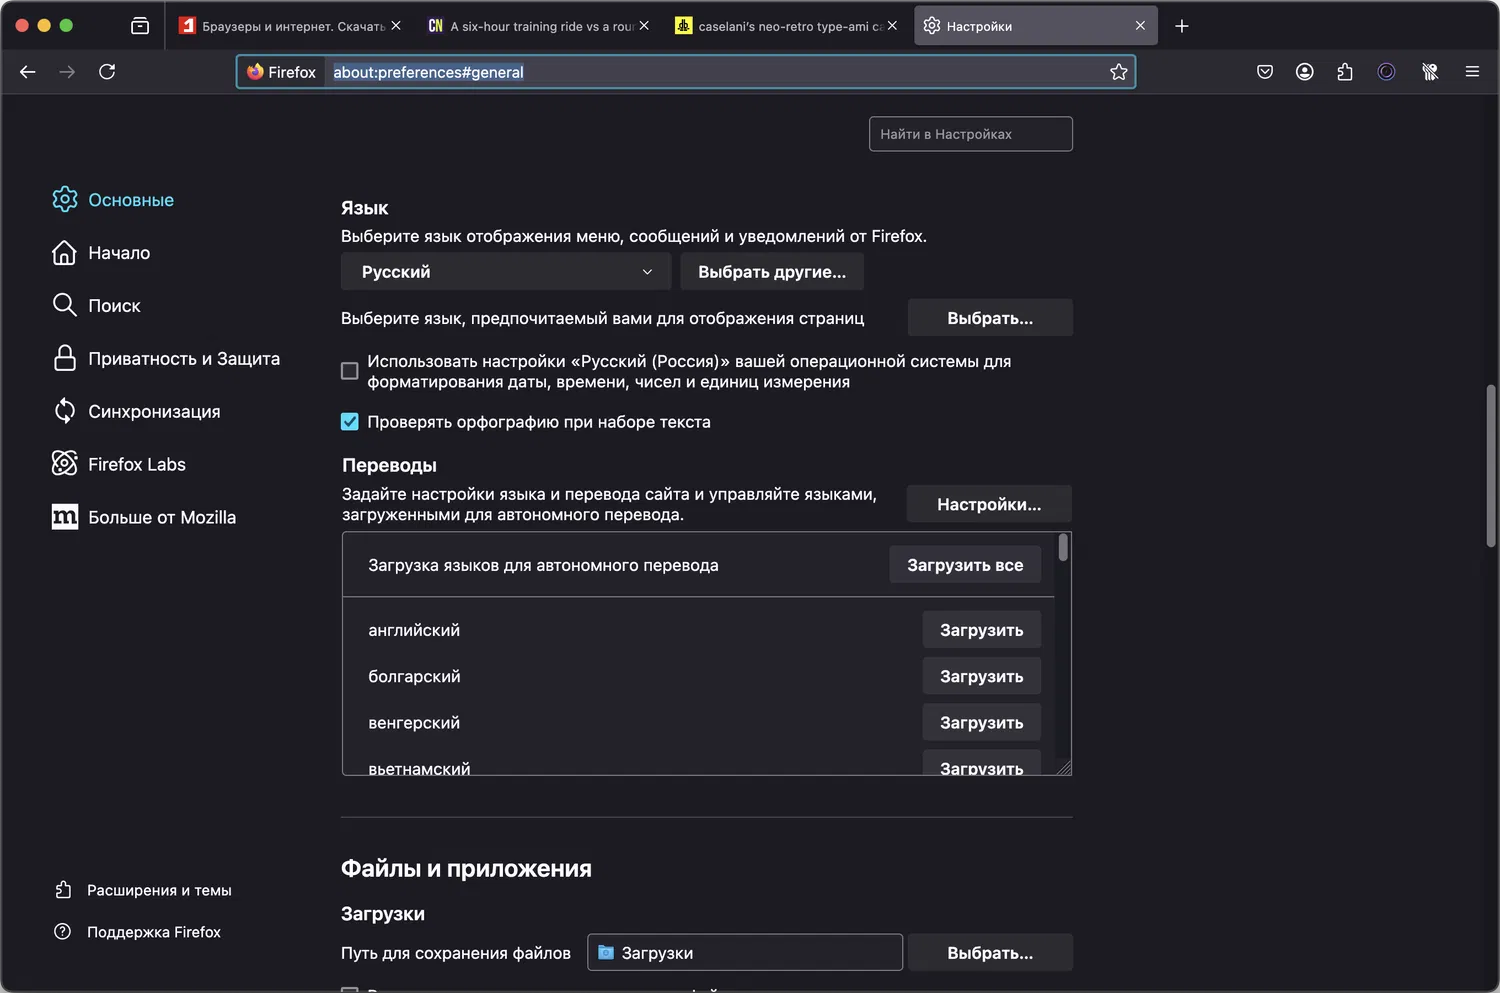The image size is (1500, 993).
Task: Click the «Найти в Настройках» search field
Action: pyautogui.click(x=970, y=134)
